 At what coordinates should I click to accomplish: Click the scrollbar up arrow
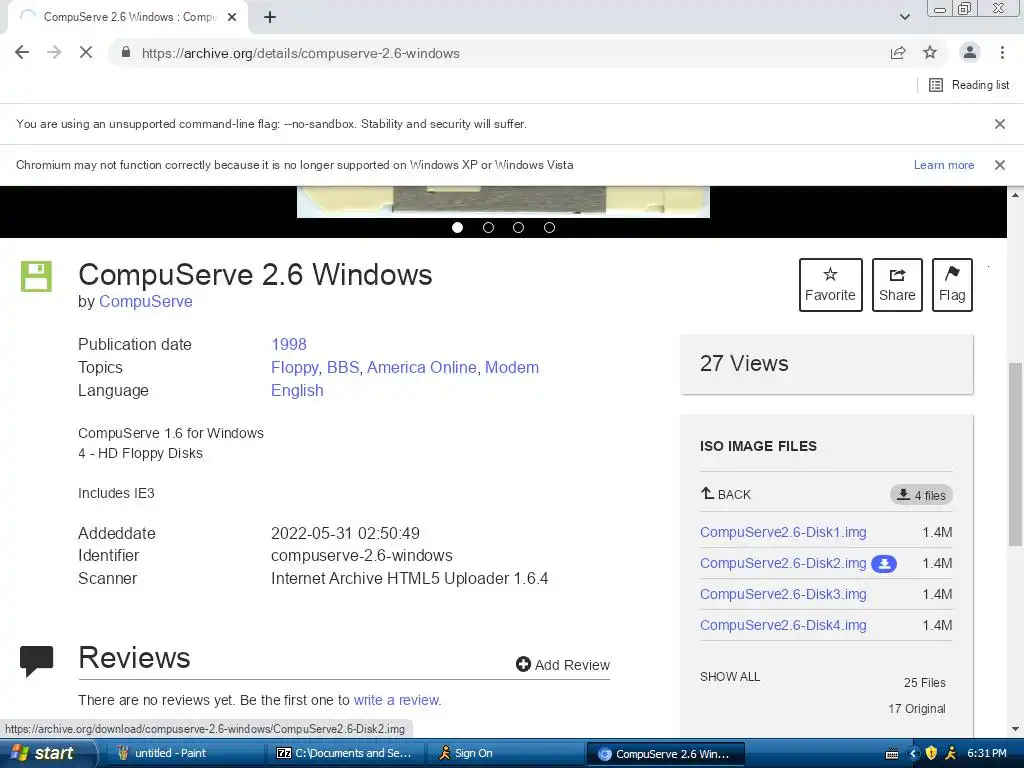pos(1015,195)
